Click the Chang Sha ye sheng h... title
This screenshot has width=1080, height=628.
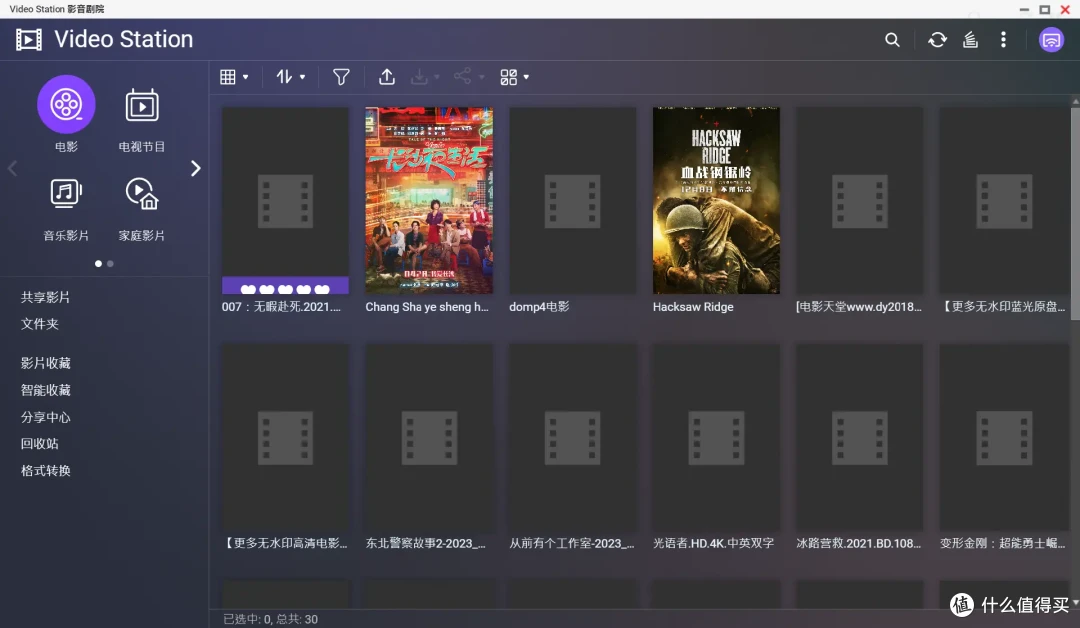tap(427, 307)
